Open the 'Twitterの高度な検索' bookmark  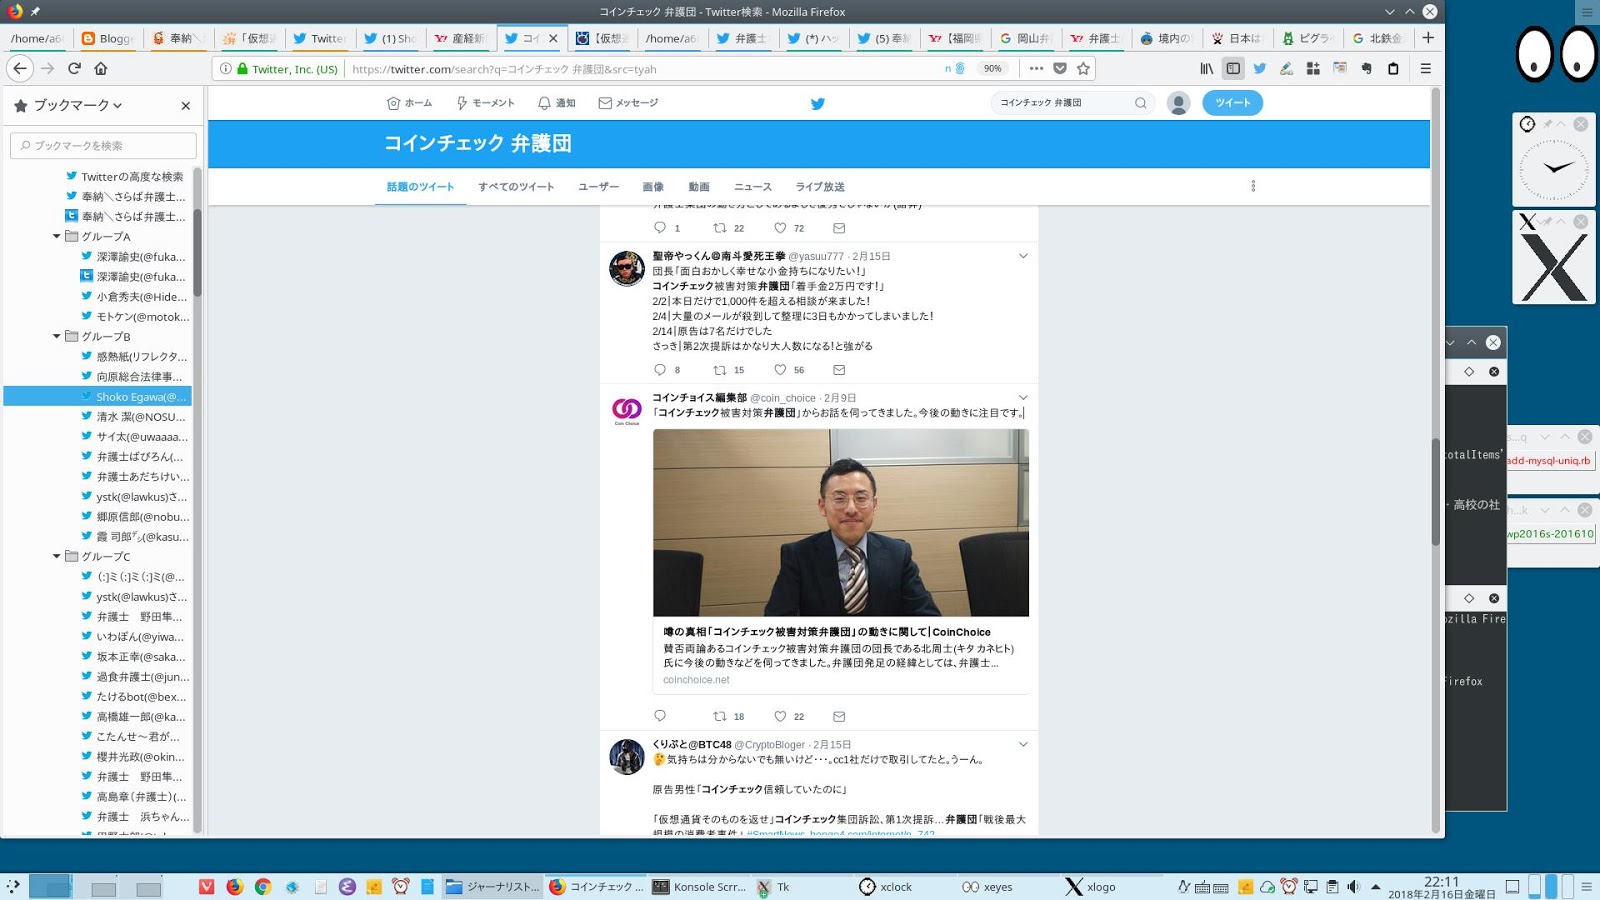[x=124, y=177]
